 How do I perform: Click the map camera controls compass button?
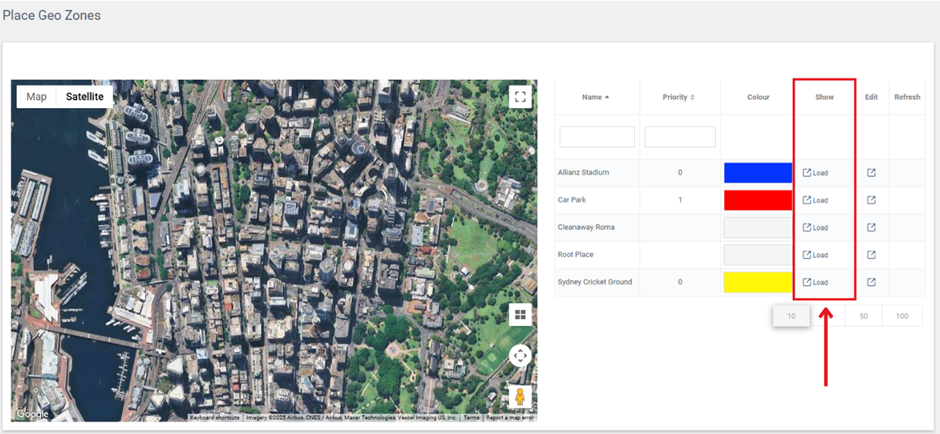pos(520,355)
